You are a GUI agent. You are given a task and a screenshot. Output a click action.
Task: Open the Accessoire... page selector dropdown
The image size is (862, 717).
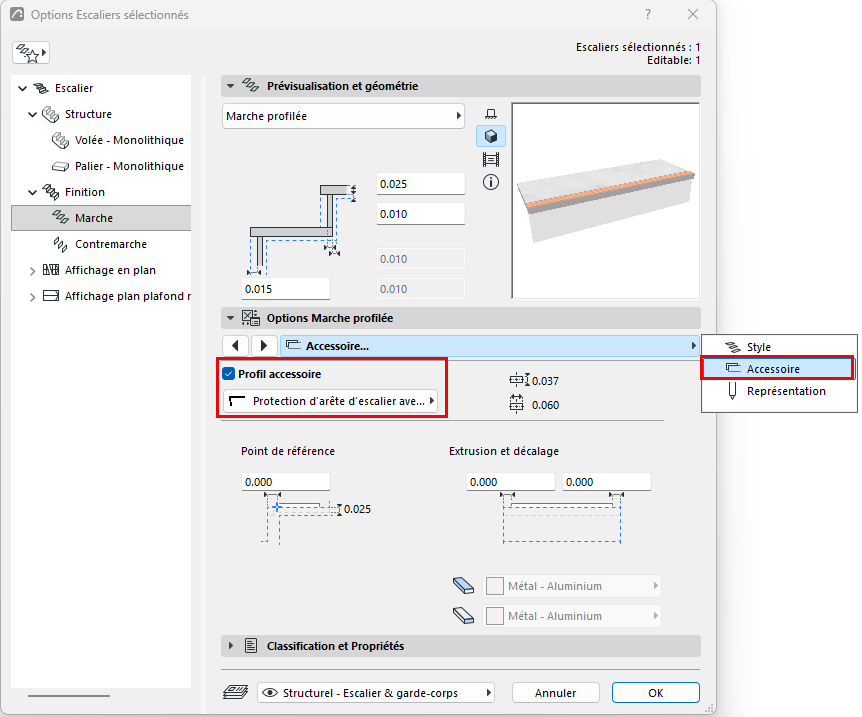point(489,345)
